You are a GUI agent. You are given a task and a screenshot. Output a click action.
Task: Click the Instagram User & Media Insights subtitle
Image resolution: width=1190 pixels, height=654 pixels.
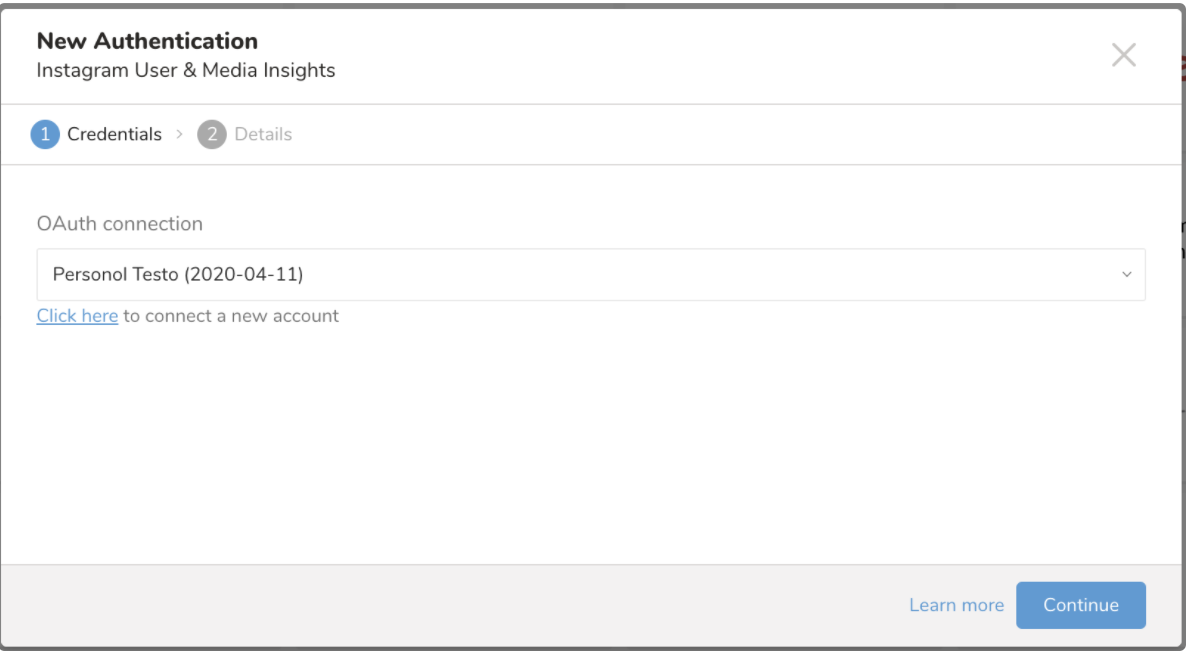[185, 71]
